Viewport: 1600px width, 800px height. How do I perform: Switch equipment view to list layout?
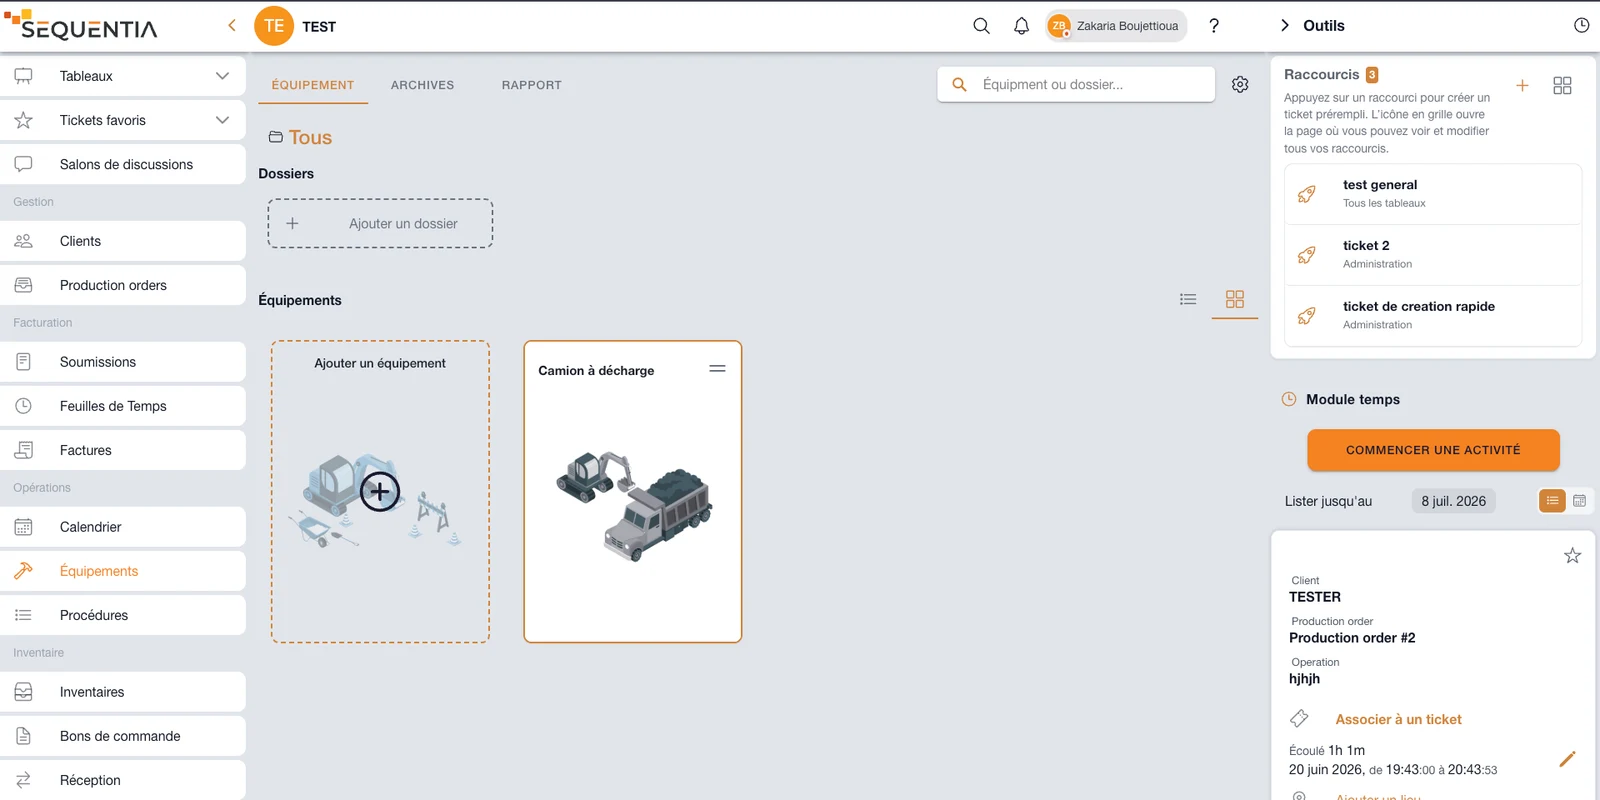point(1188,299)
